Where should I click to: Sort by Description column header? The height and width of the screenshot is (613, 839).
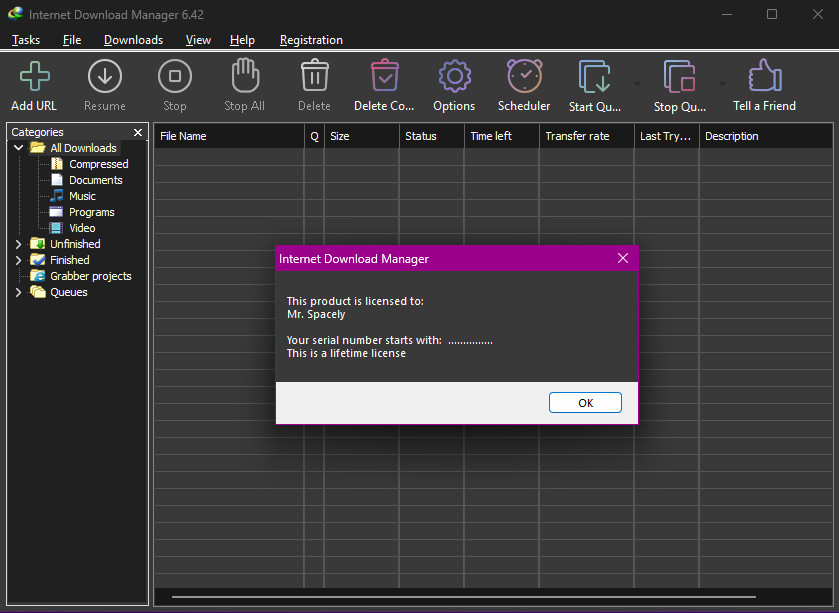765,136
